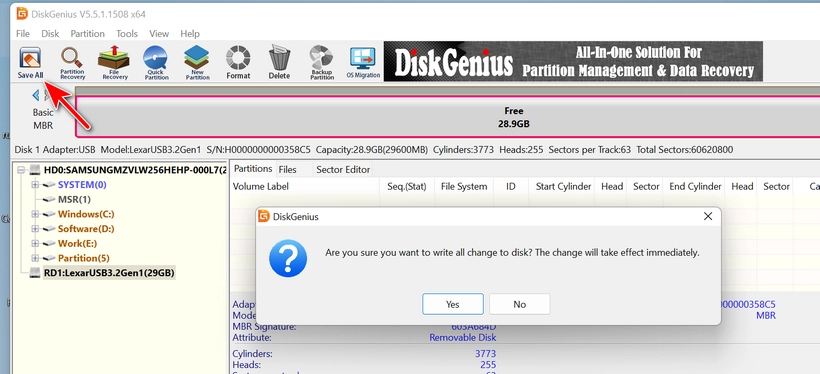Click the 'MBR Signature:' label
The width and height of the screenshot is (820, 374).
[264, 327]
